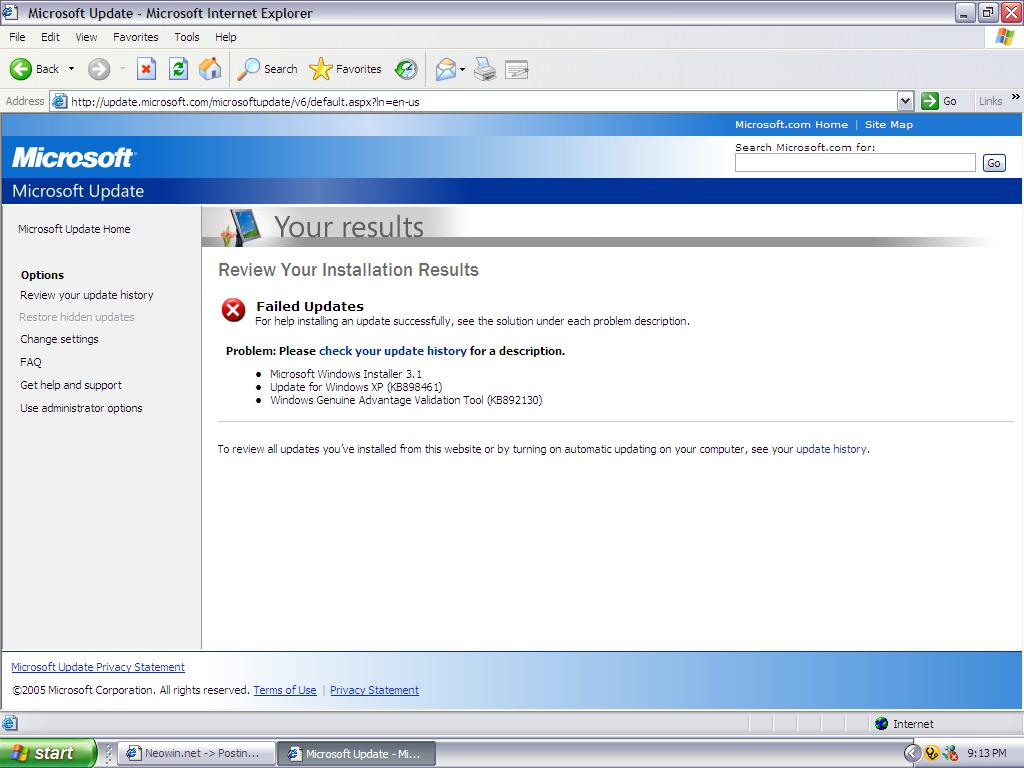Open the Site Map link
Image resolution: width=1024 pixels, height=768 pixels.
[889, 124]
